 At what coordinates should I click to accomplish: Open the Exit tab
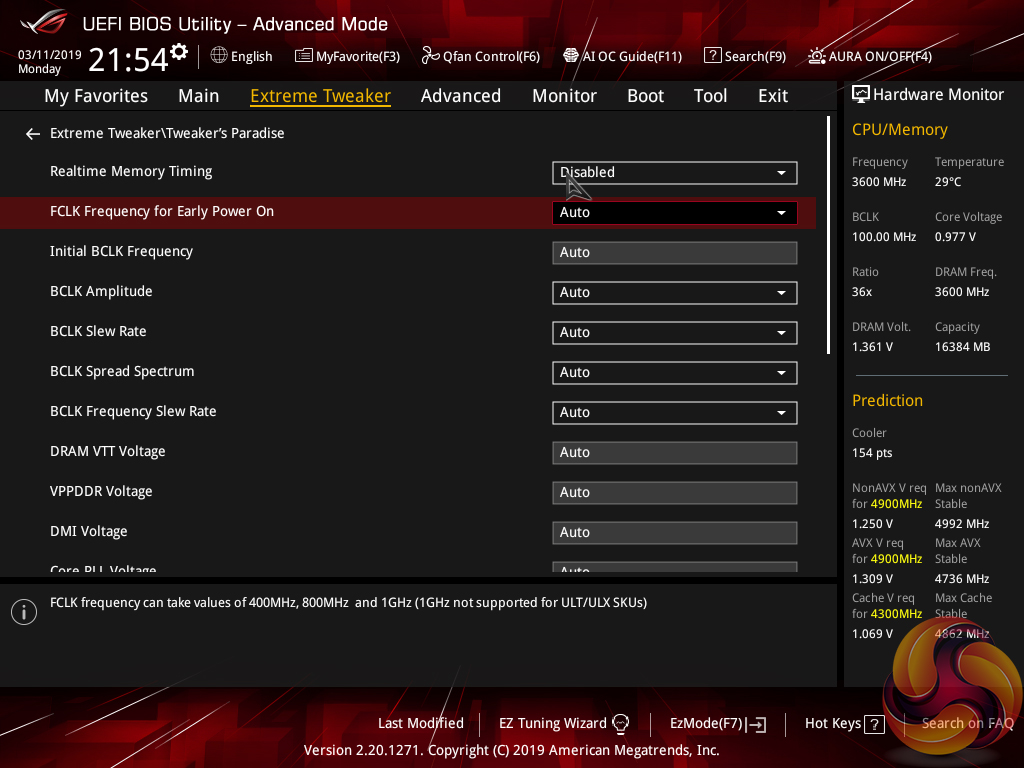(773, 96)
